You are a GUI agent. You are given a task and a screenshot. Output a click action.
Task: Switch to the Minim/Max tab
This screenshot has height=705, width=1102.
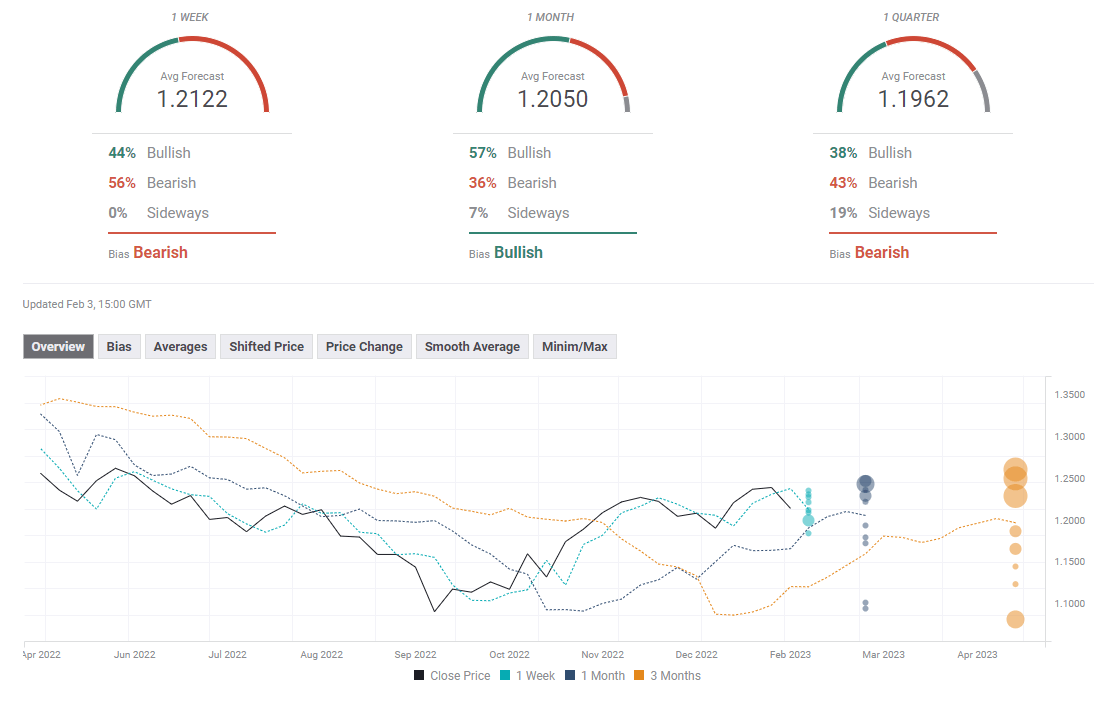tap(574, 346)
